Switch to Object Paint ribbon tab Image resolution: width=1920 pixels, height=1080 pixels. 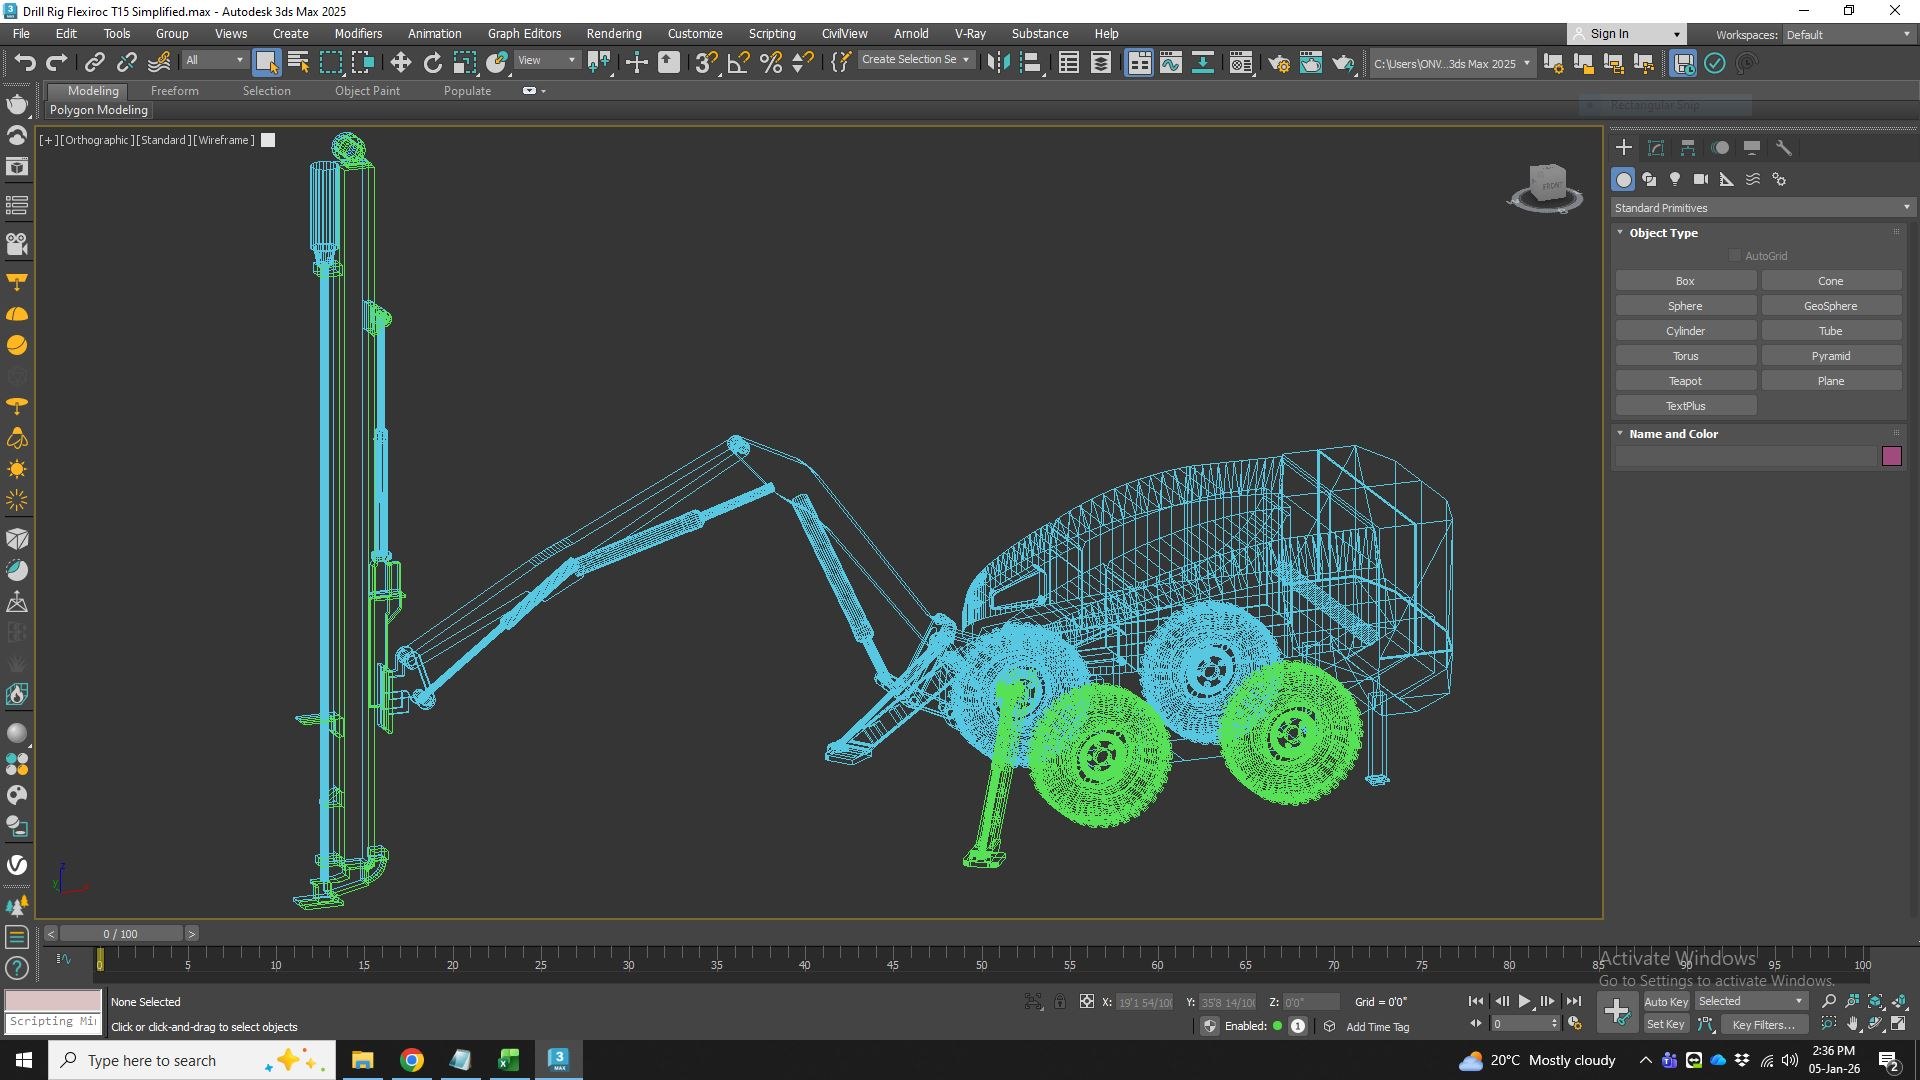tap(367, 91)
